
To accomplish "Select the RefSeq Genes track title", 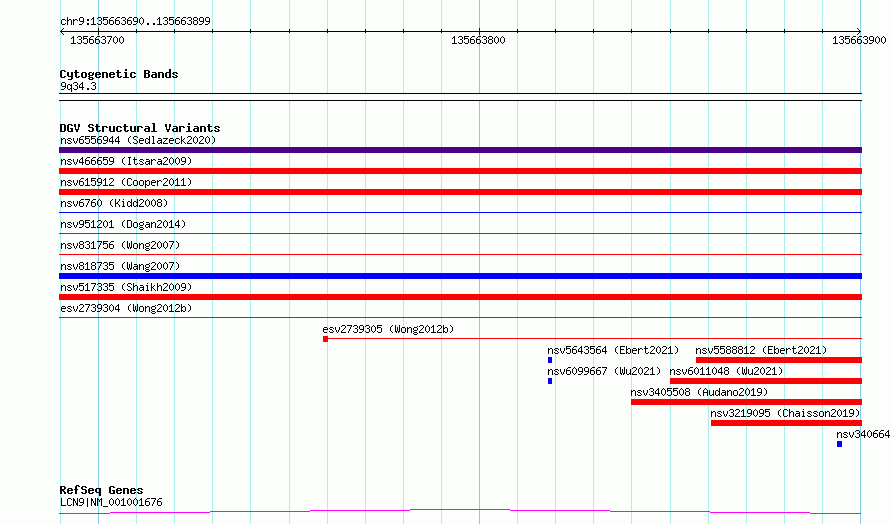I will (101, 490).
